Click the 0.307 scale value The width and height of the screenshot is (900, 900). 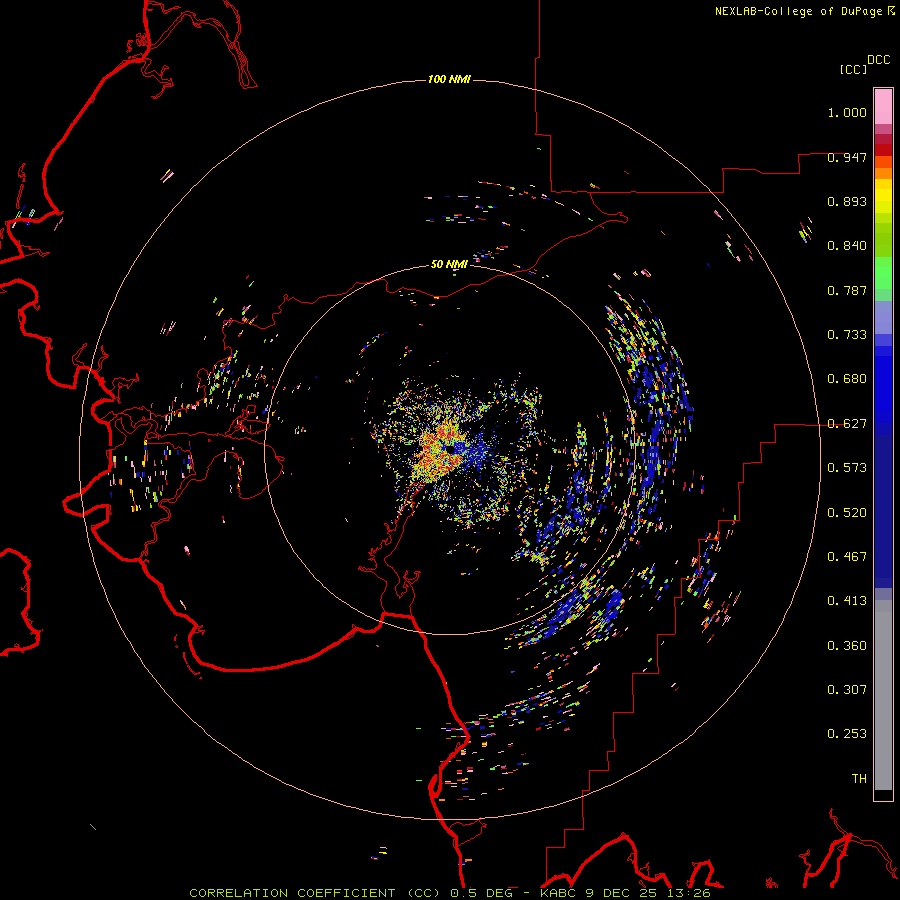click(847, 690)
